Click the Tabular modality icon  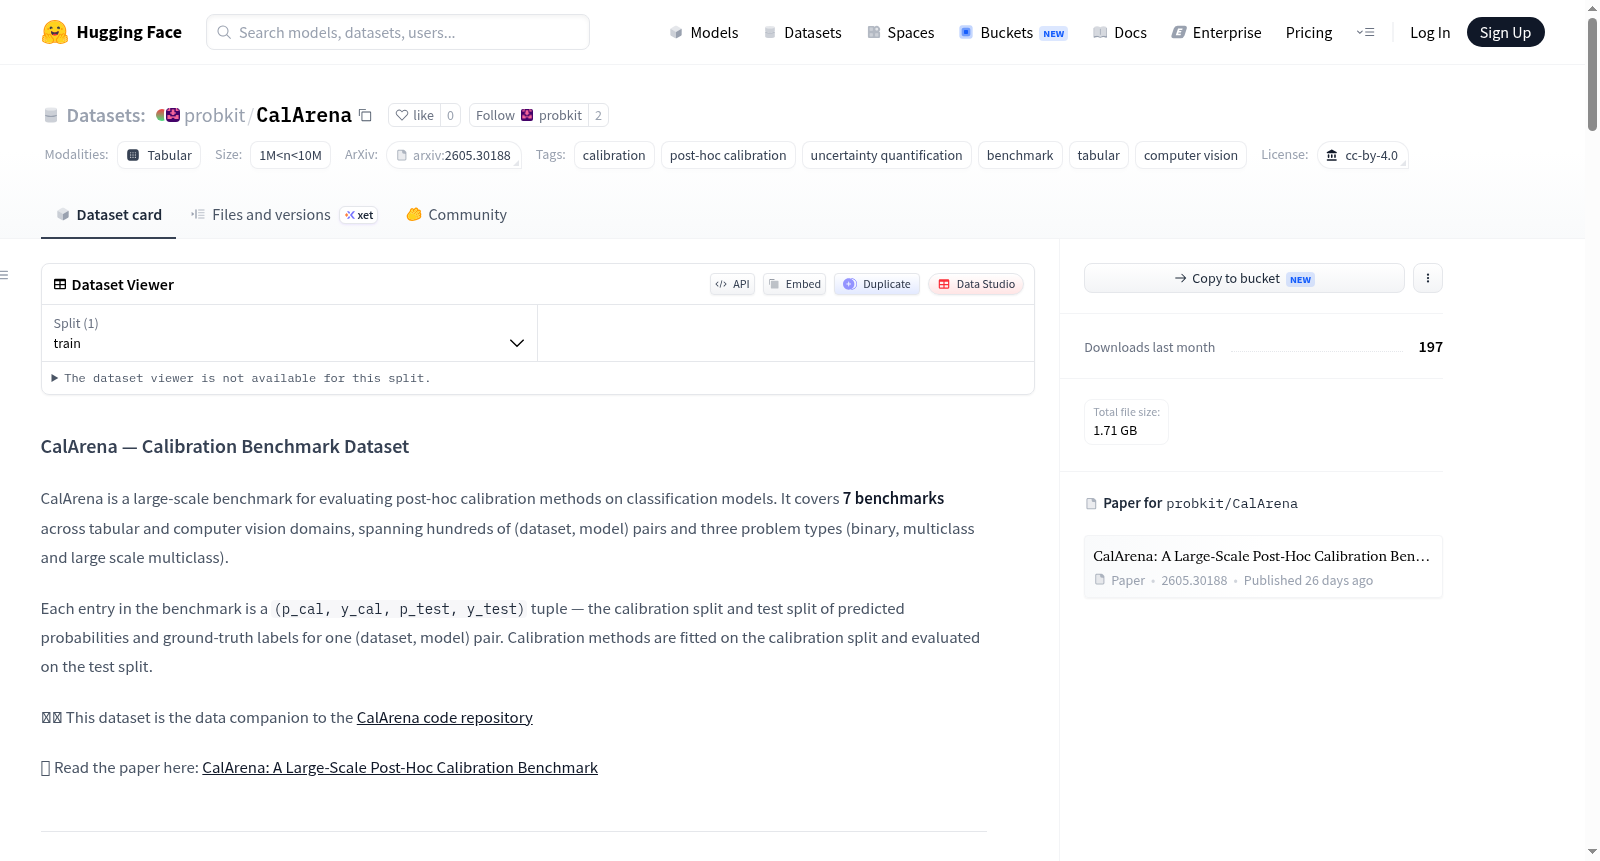point(133,155)
